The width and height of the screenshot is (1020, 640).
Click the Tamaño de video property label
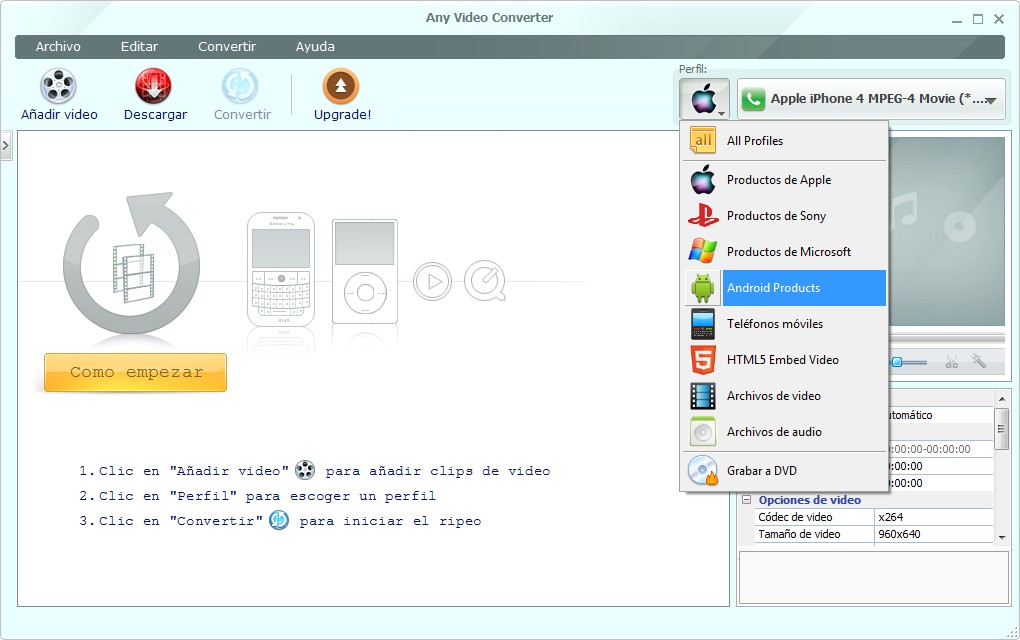point(799,534)
